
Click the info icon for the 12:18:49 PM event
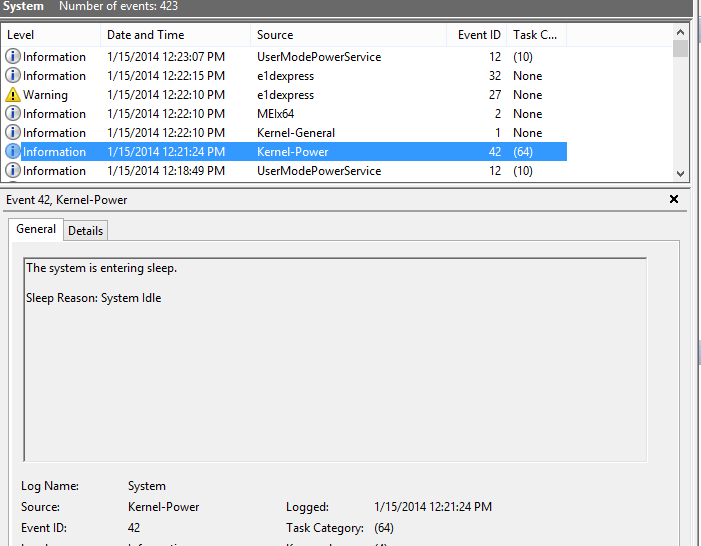(13, 171)
